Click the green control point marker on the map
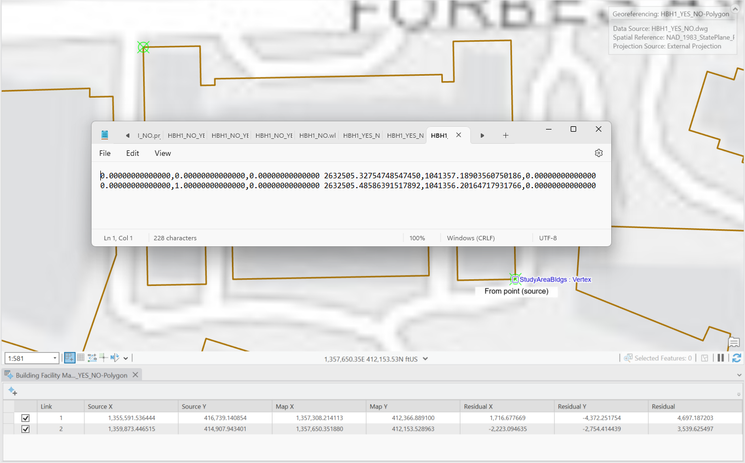Image resolution: width=745 pixels, height=463 pixels. tap(143, 47)
